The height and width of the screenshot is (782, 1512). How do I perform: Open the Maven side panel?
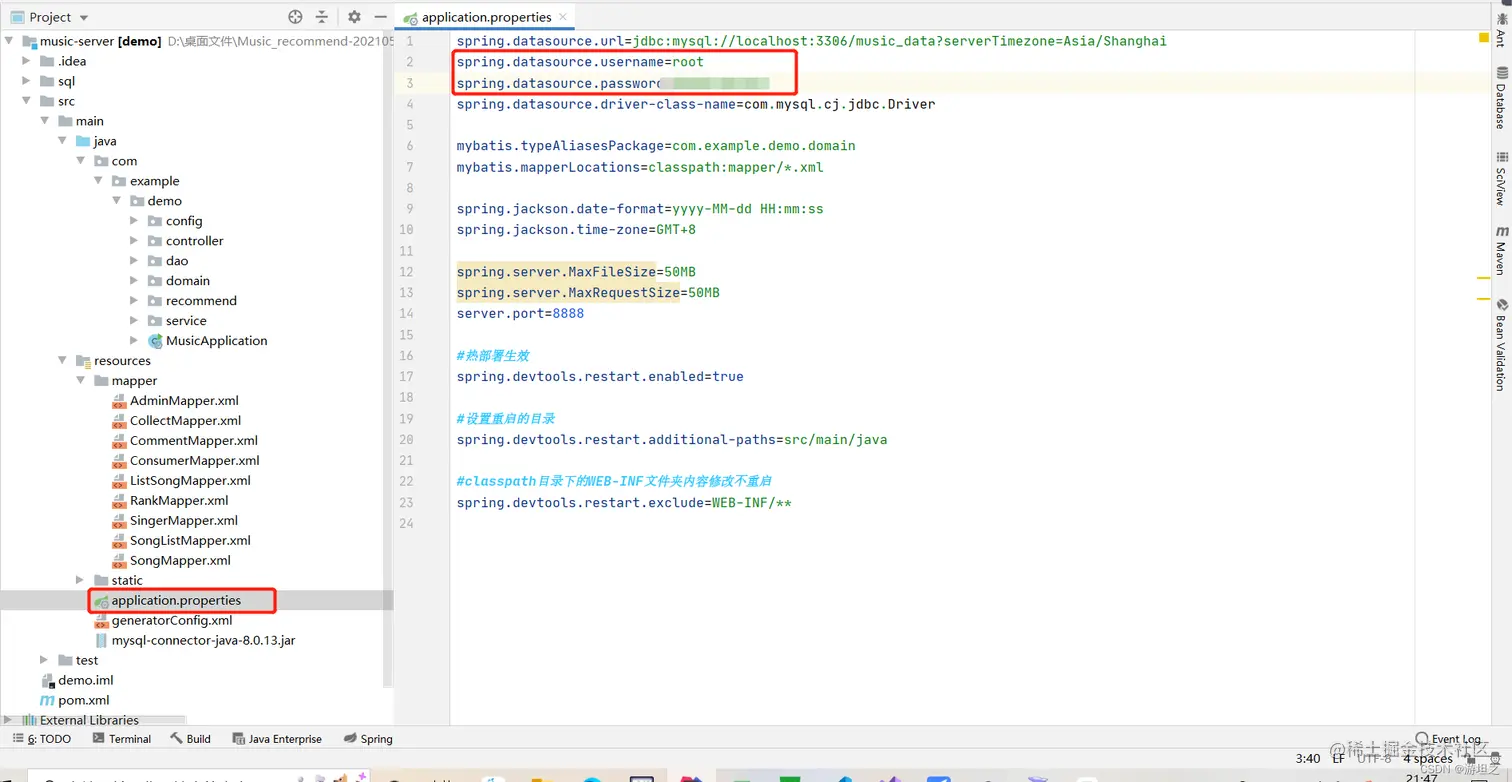pos(1501,252)
